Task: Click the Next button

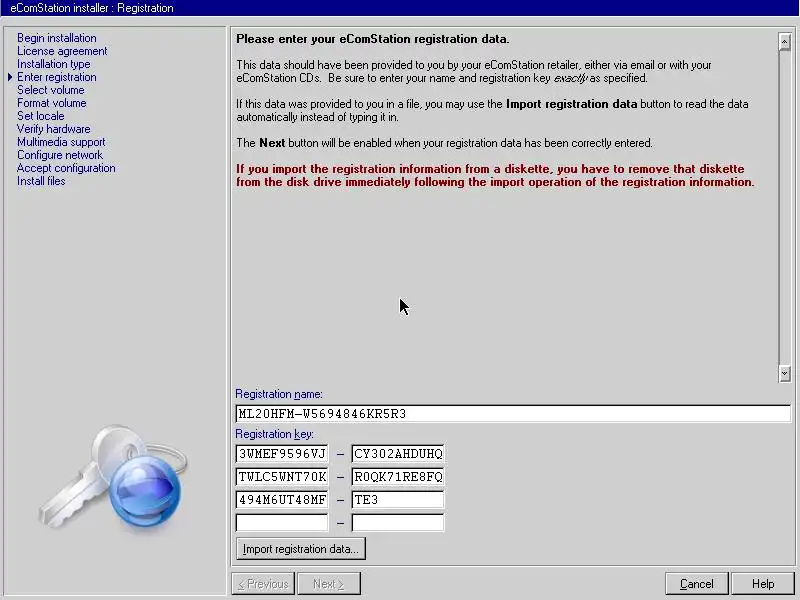Action: [329, 584]
